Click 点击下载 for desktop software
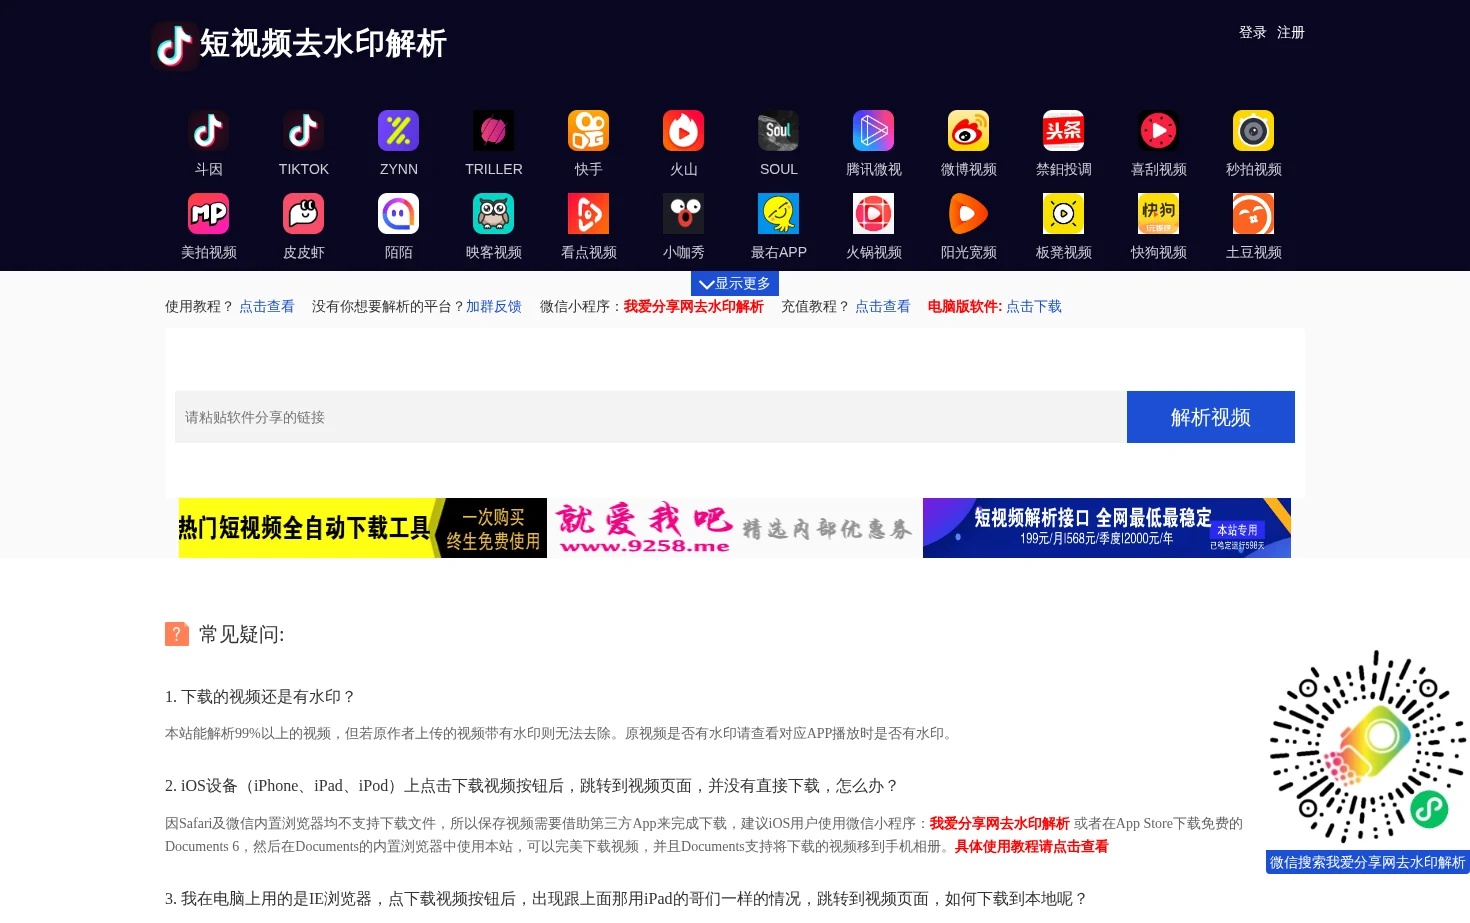This screenshot has height=923, width=1470. coord(1034,307)
